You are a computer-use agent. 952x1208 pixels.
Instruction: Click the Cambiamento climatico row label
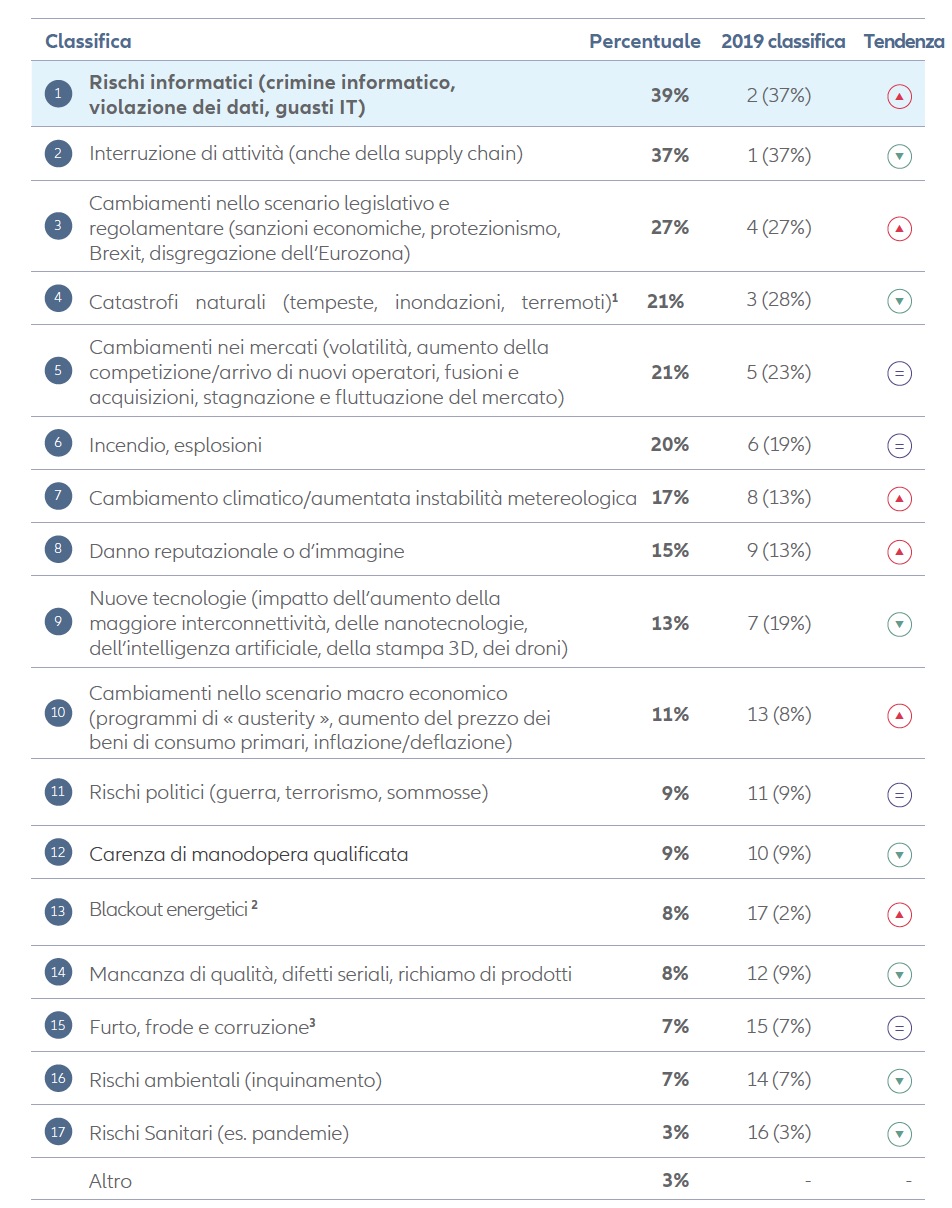(x=362, y=498)
